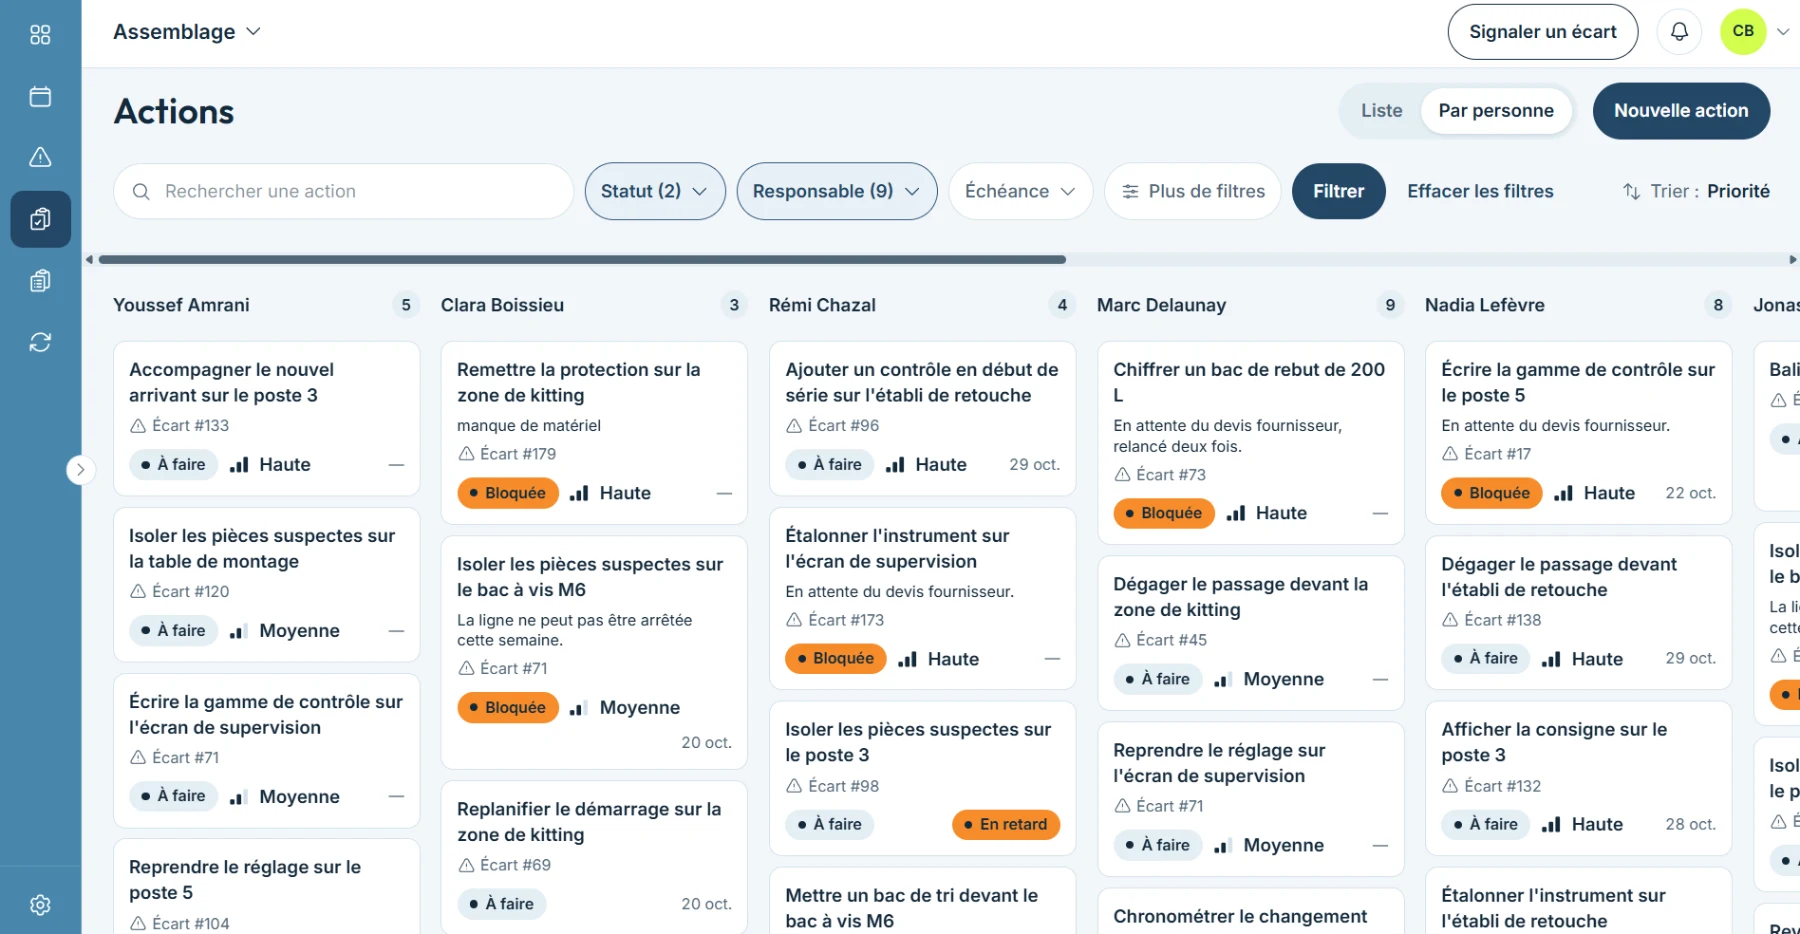Open the Échéance filter dropdown
Screen dimensions: 1800x934
[1020, 191]
